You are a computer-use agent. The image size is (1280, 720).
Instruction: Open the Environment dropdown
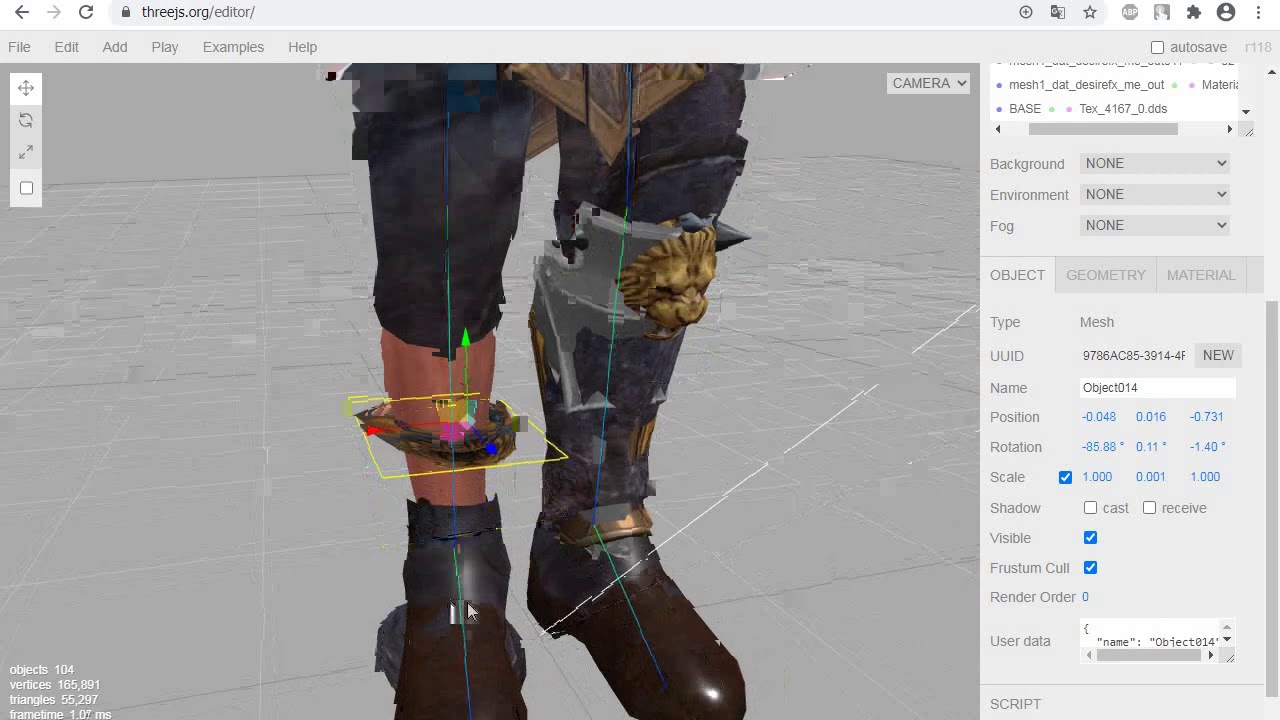point(1155,194)
